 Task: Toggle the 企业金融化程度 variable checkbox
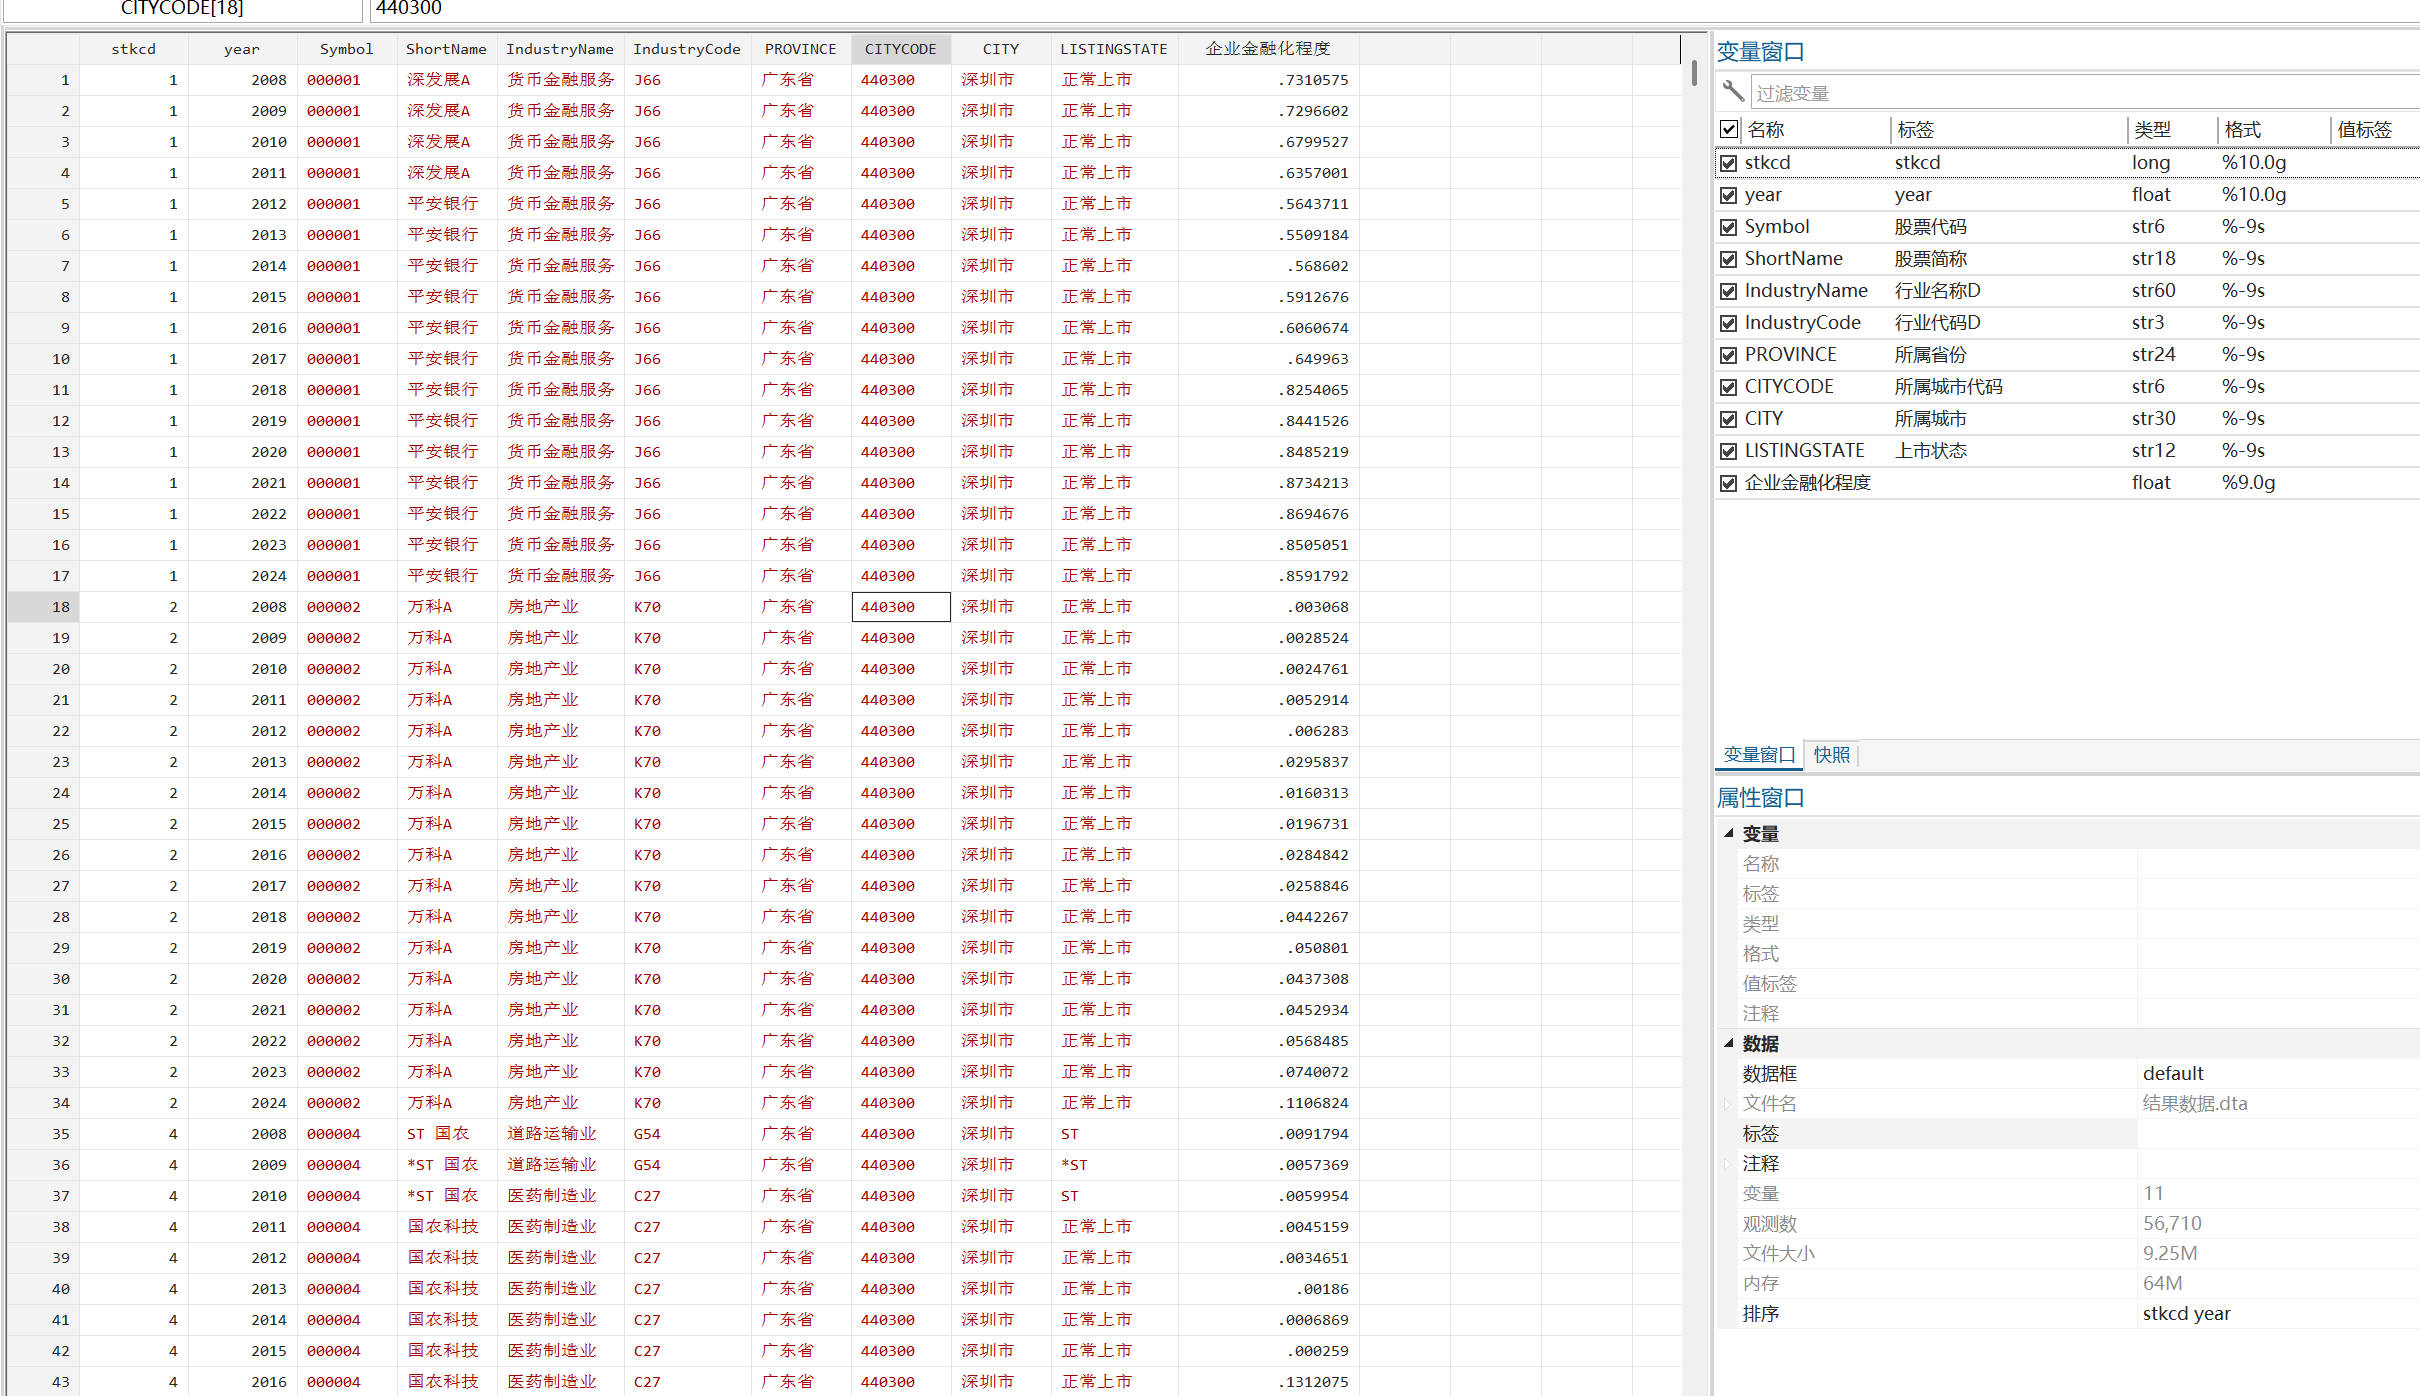click(1729, 483)
